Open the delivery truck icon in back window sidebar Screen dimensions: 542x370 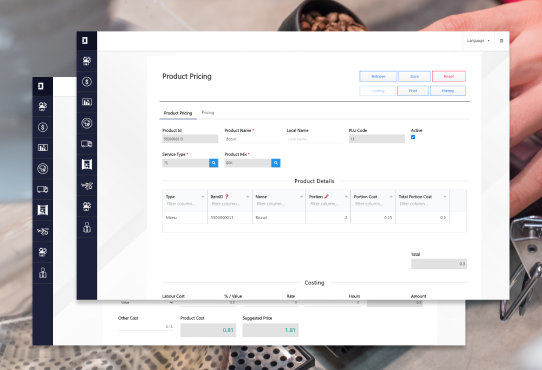point(43,189)
